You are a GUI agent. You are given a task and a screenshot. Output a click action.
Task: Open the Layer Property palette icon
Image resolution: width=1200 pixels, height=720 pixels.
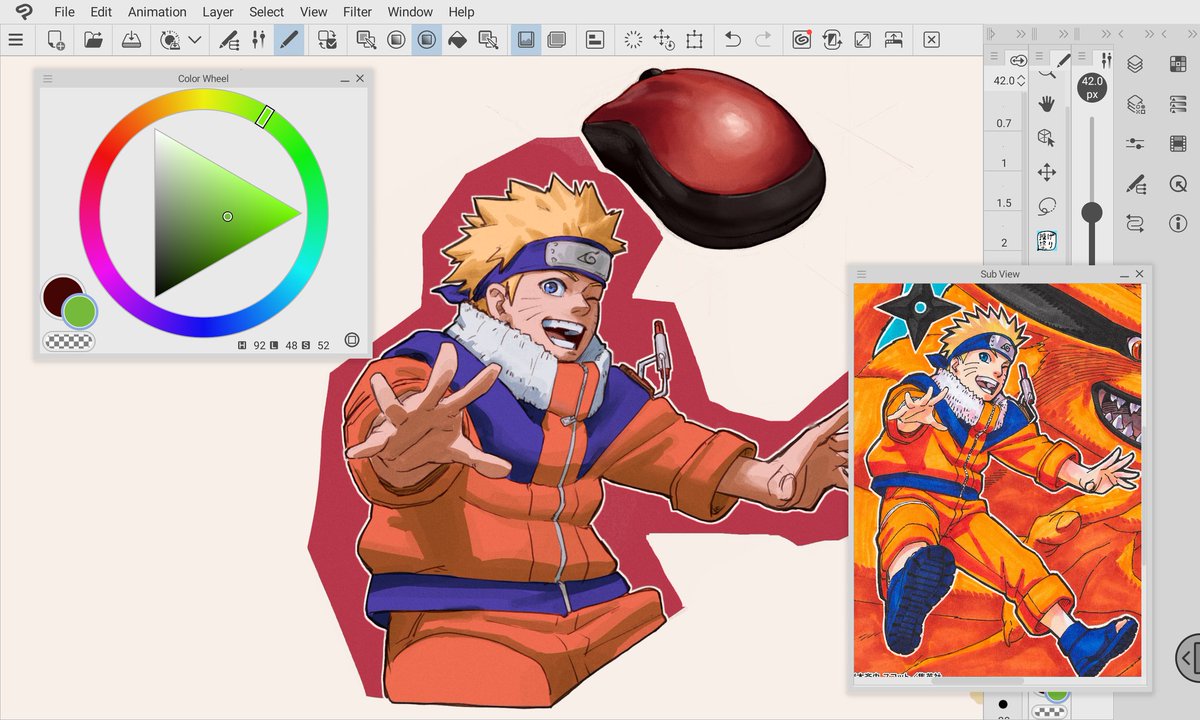1135,104
